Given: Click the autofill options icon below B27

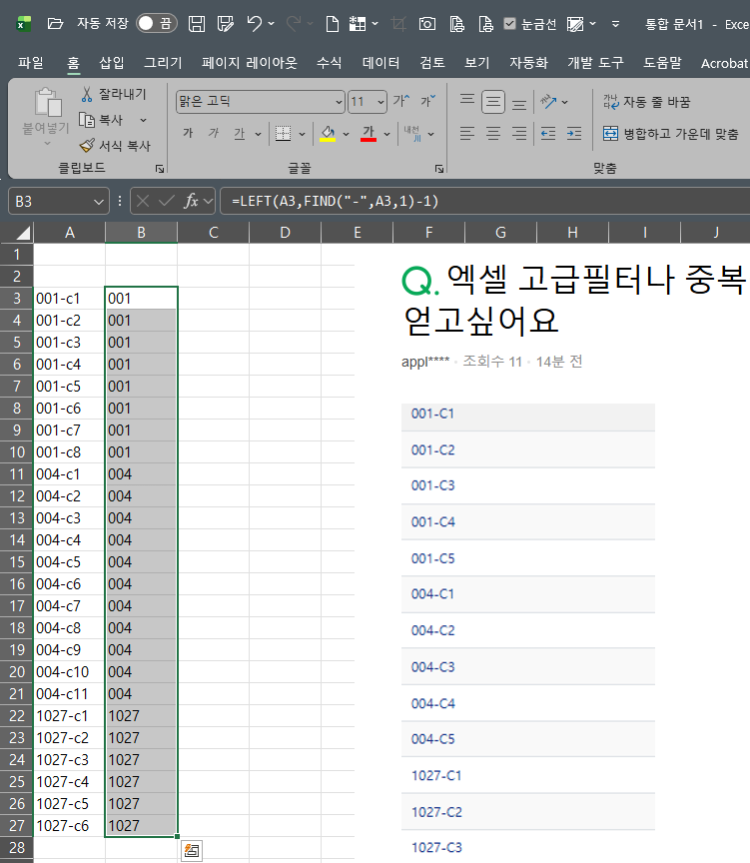Looking at the screenshot, I should (x=191, y=850).
